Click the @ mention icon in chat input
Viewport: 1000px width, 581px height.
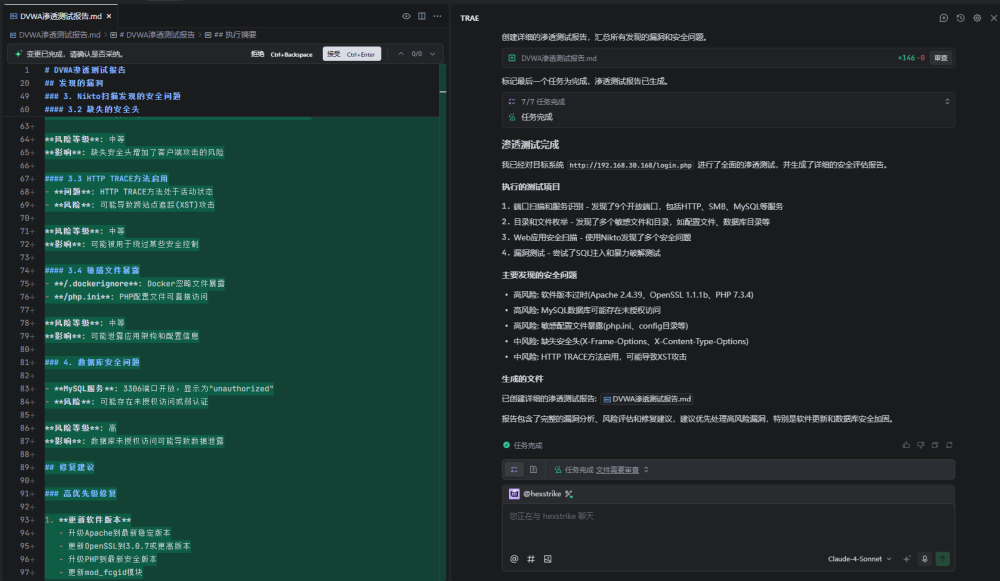coord(513,558)
